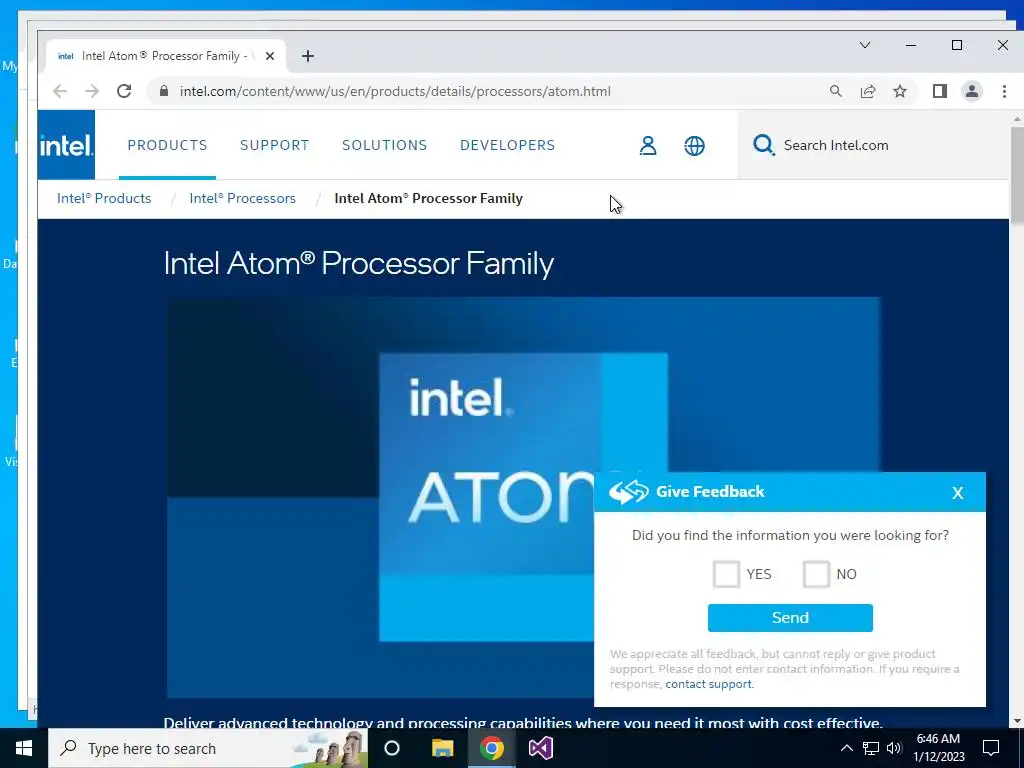This screenshot has height=768, width=1024.
Task: Open the SUPPORT menu
Action: pyautogui.click(x=274, y=145)
